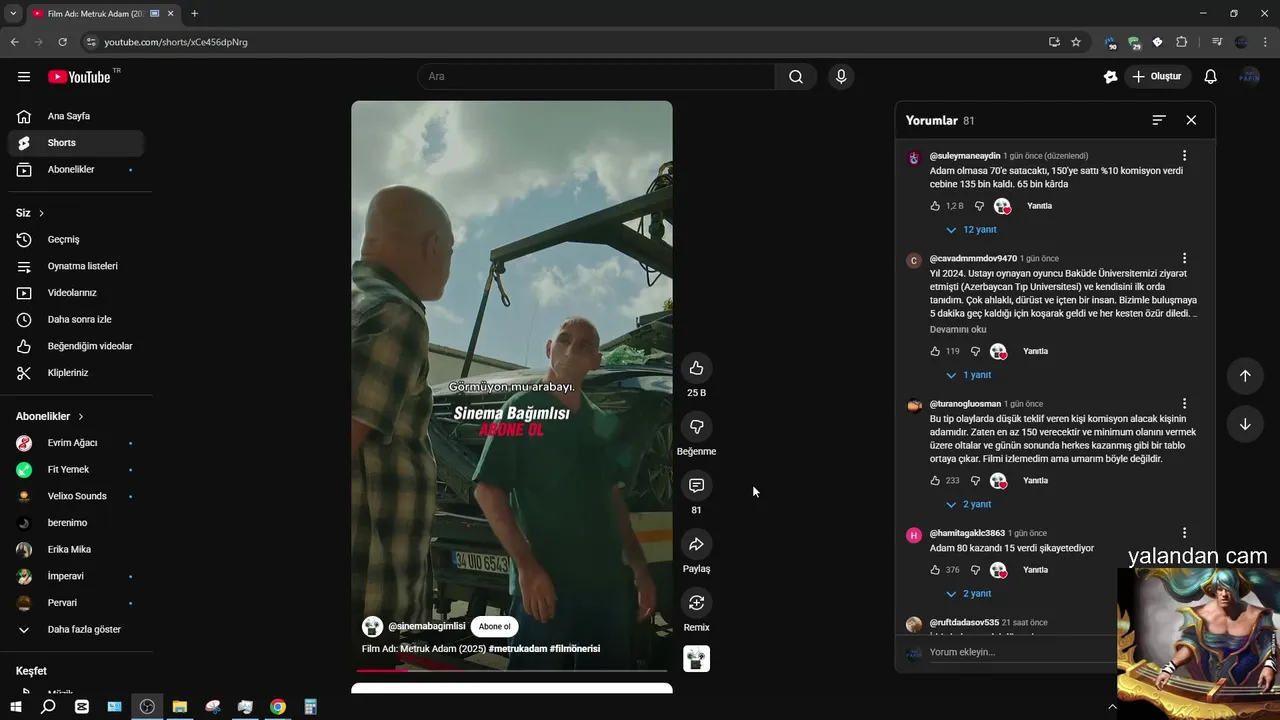Expand 2 yanıt under @hamitagaklc3863
Screen dimensions: 1280x720
[969, 594]
